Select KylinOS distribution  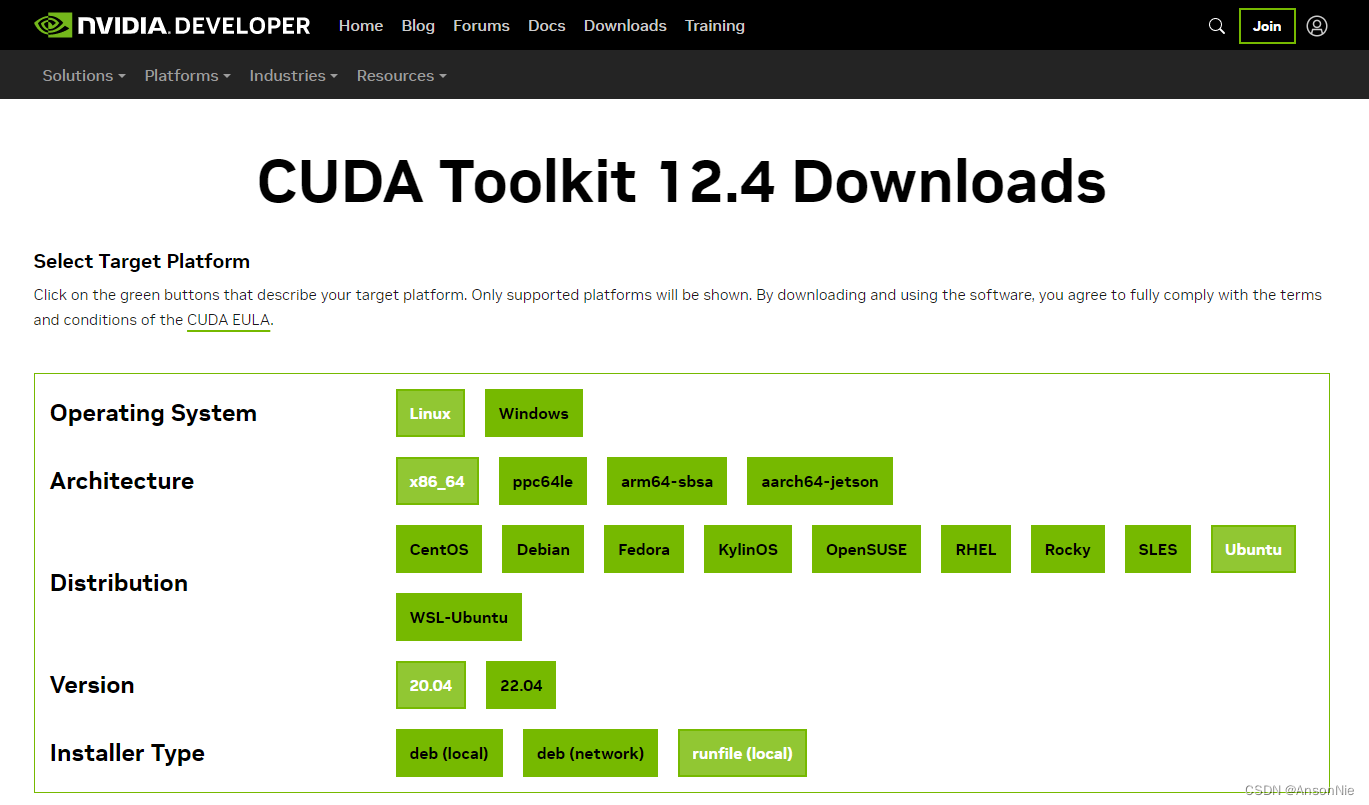748,549
